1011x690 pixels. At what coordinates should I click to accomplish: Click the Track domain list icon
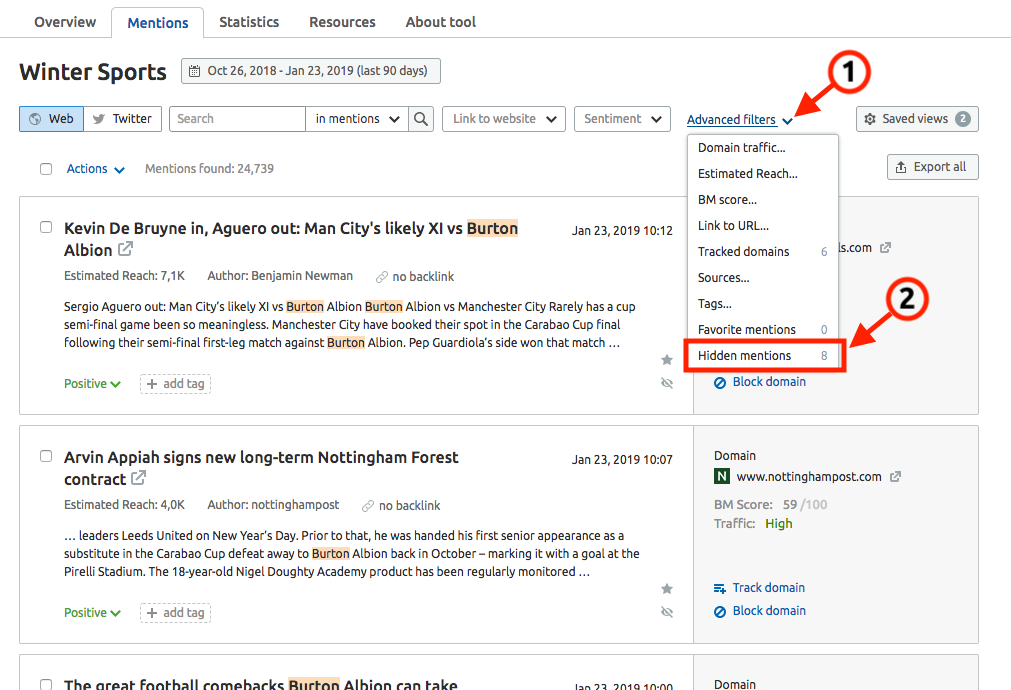[x=720, y=588]
